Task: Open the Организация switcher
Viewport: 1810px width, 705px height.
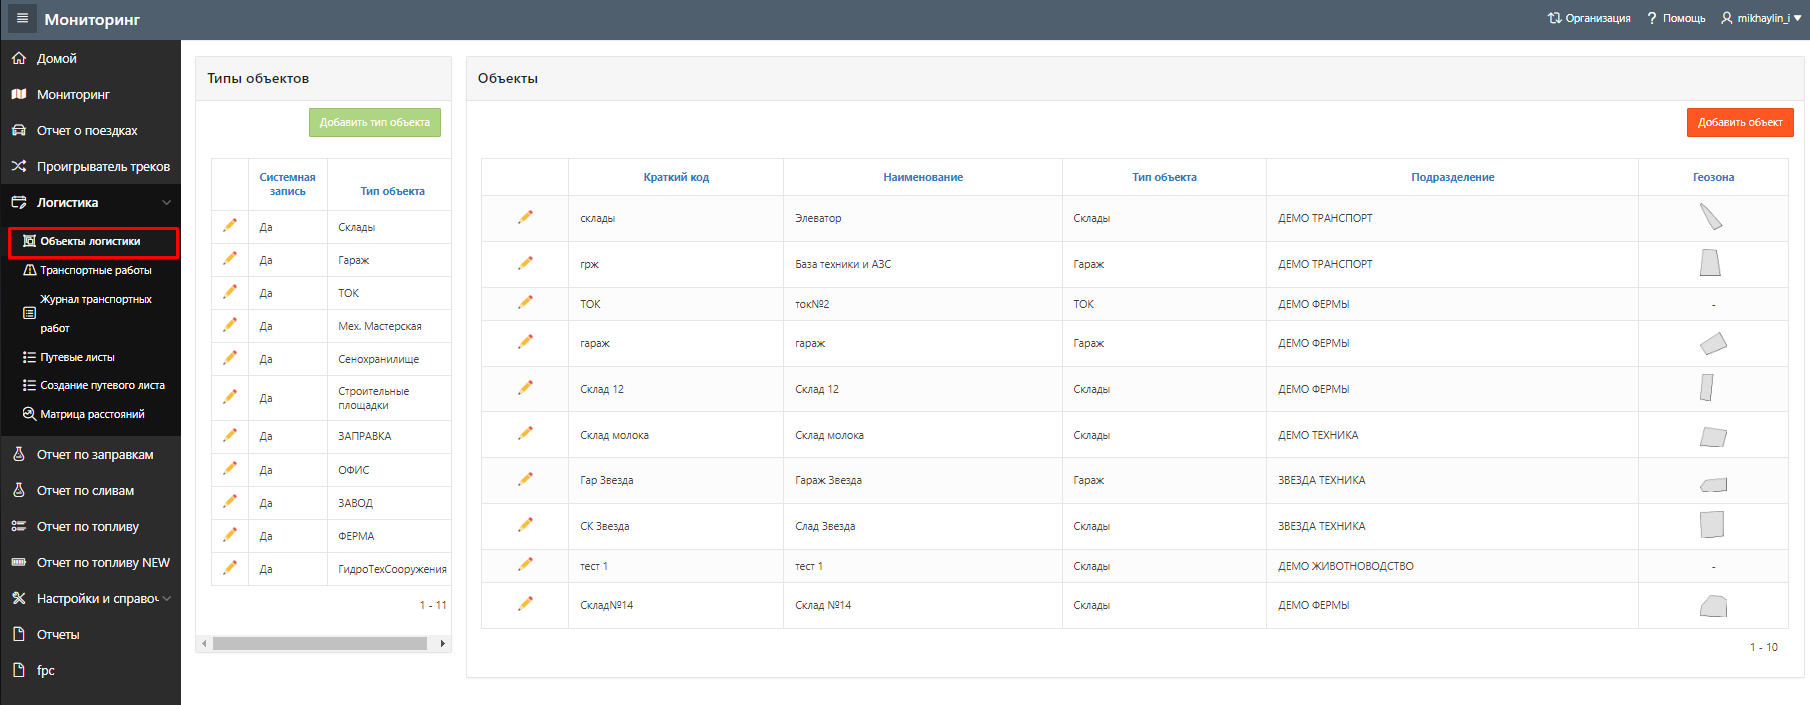Action: pyautogui.click(x=1589, y=18)
